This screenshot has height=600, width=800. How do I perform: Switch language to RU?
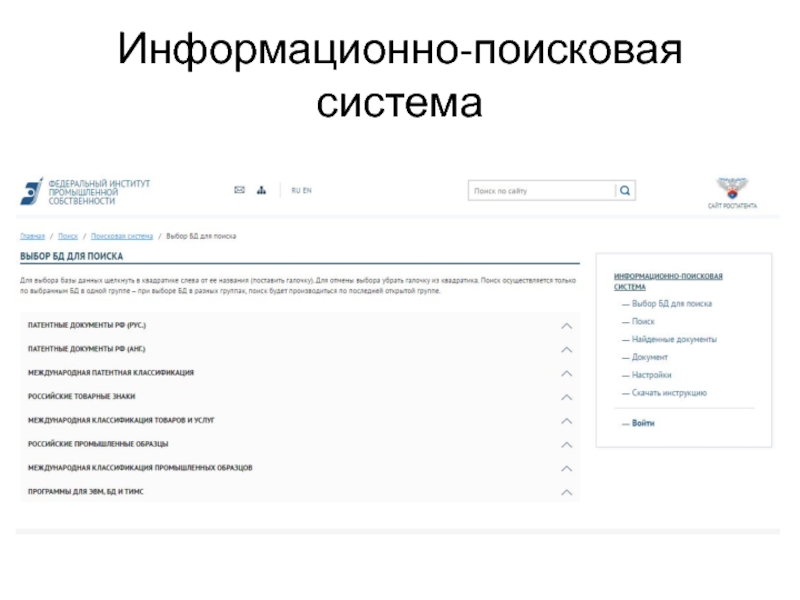pyautogui.click(x=295, y=190)
